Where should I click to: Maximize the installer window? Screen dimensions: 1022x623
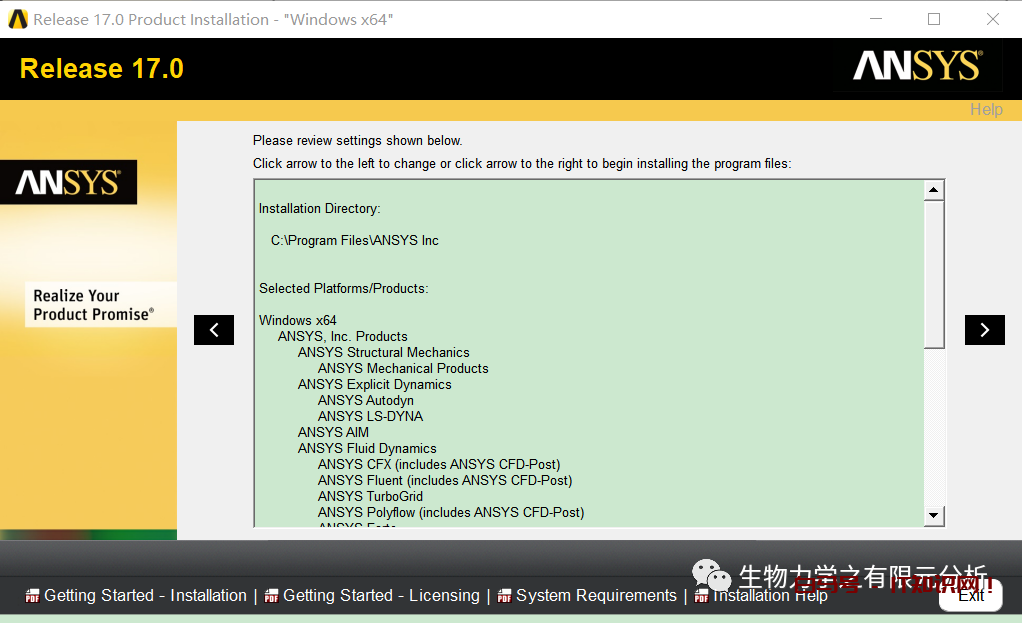point(934,19)
